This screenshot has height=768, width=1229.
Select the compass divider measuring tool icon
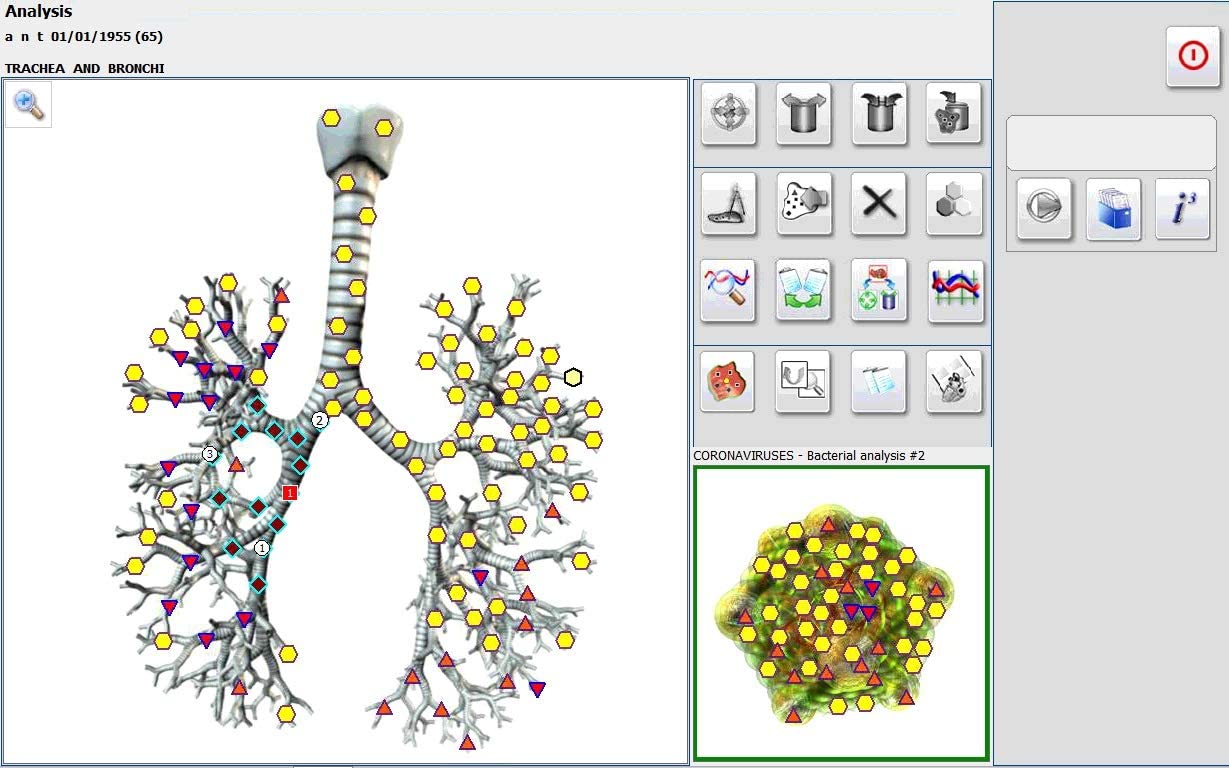(729, 204)
